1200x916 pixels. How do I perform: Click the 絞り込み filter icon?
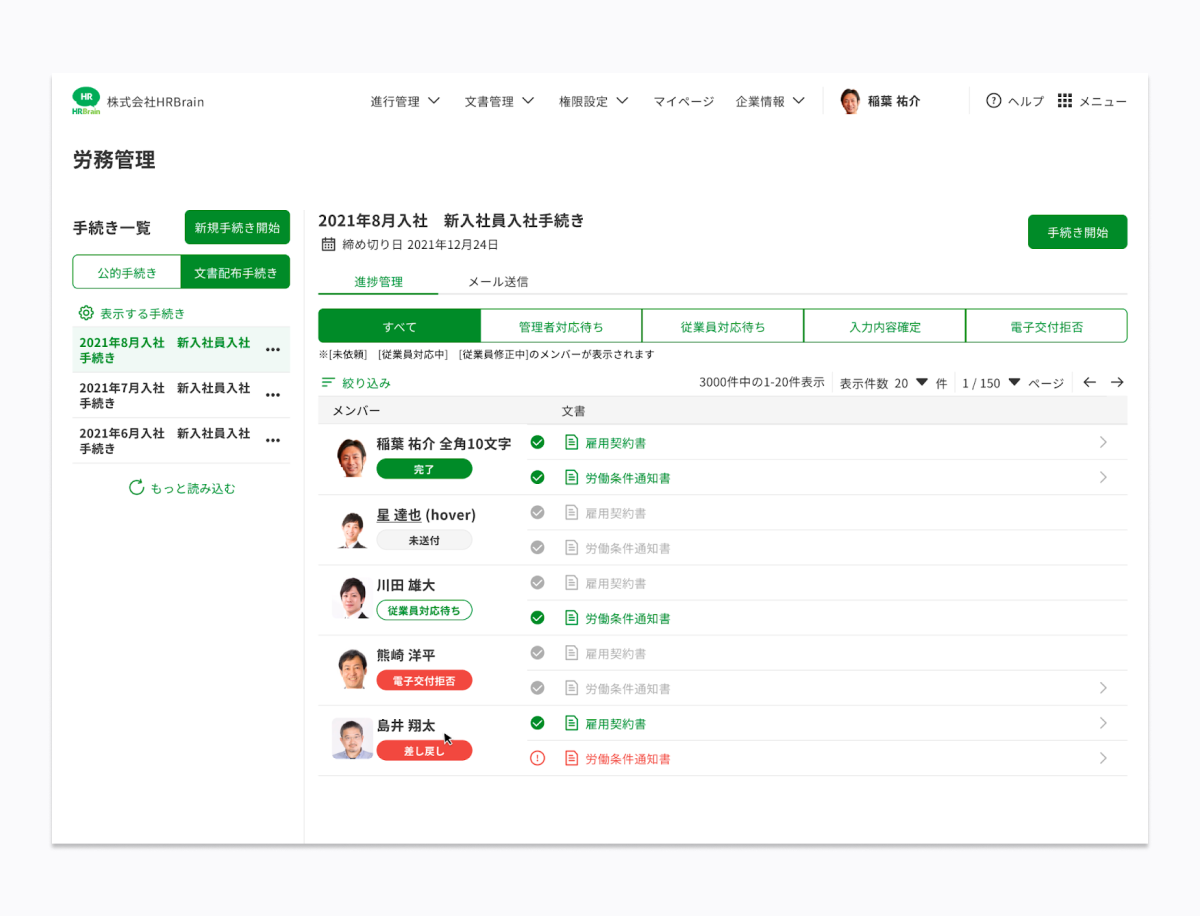pos(329,382)
